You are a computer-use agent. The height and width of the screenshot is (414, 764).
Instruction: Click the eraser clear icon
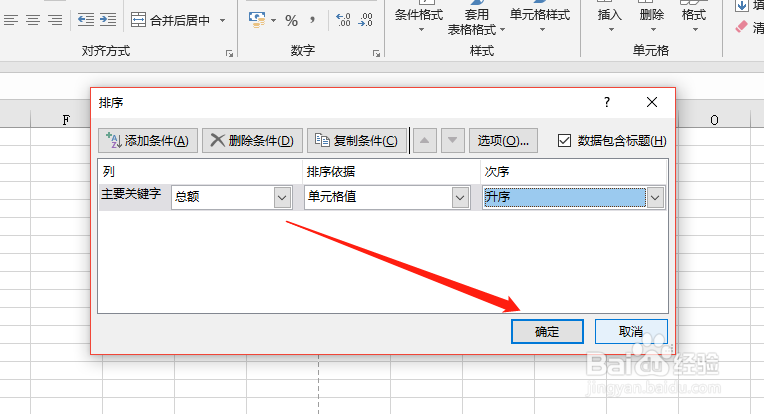point(741,26)
